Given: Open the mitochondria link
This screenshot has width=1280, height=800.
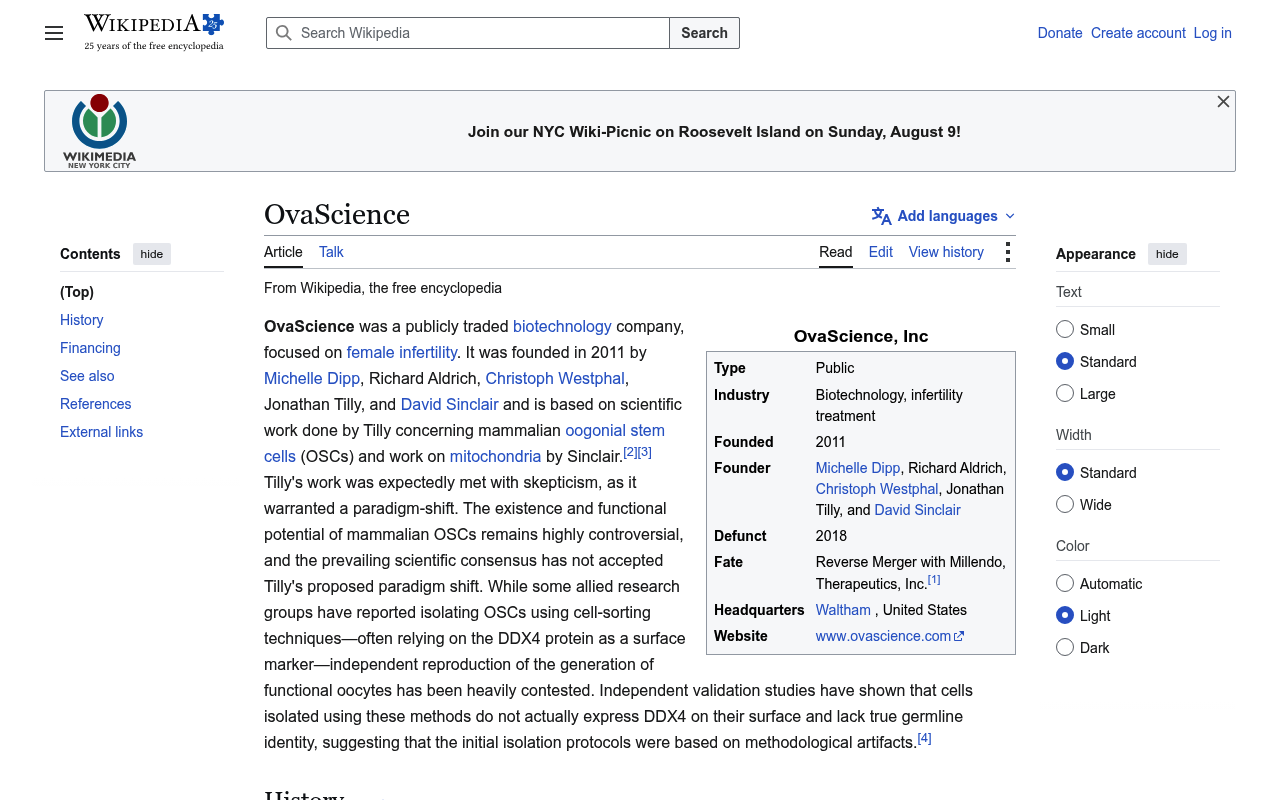Looking at the screenshot, I should coord(495,456).
